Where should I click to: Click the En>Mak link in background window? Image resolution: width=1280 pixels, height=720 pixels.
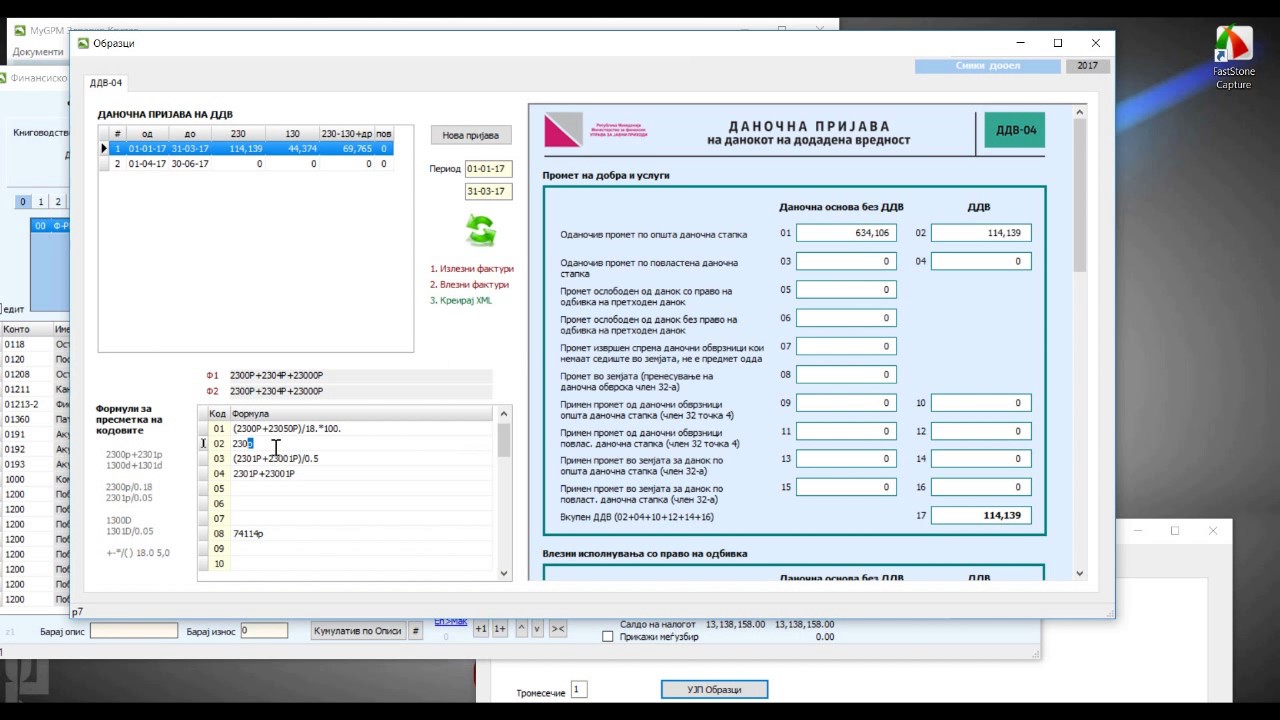450,621
